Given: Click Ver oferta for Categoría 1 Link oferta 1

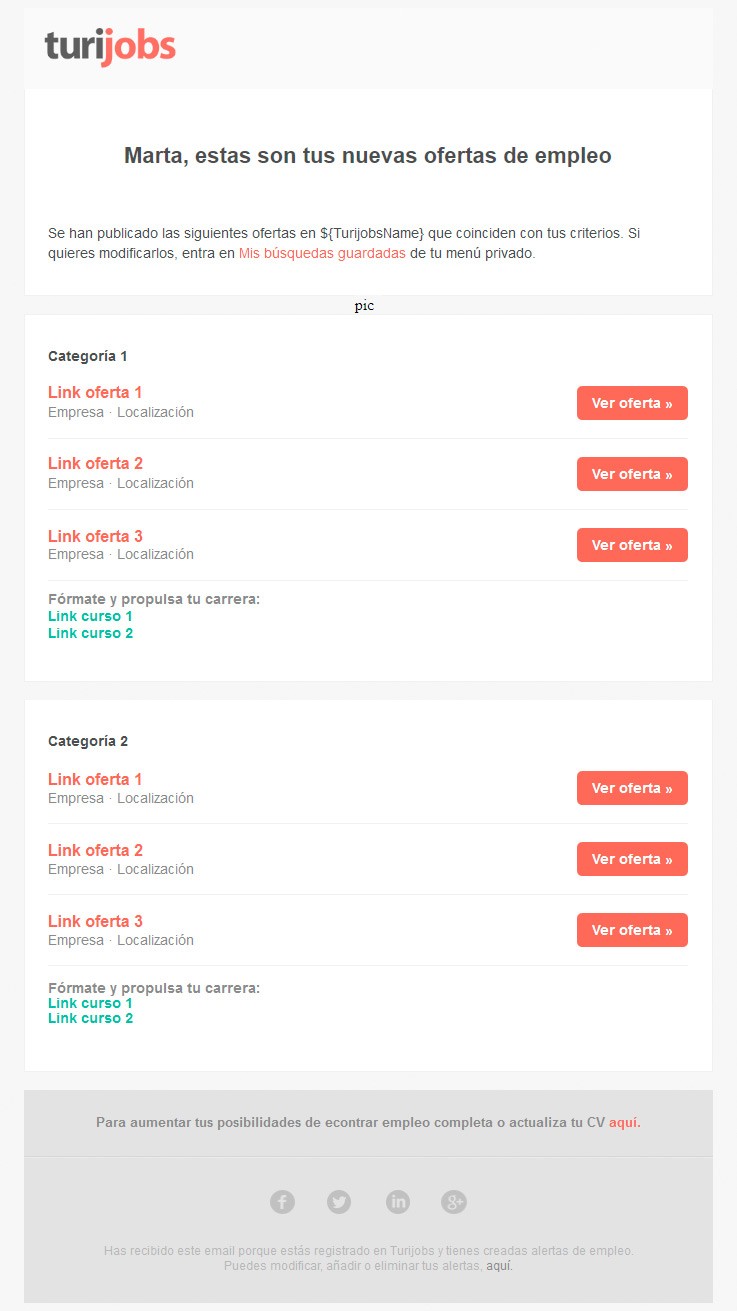Looking at the screenshot, I should click(x=632, y=403).
